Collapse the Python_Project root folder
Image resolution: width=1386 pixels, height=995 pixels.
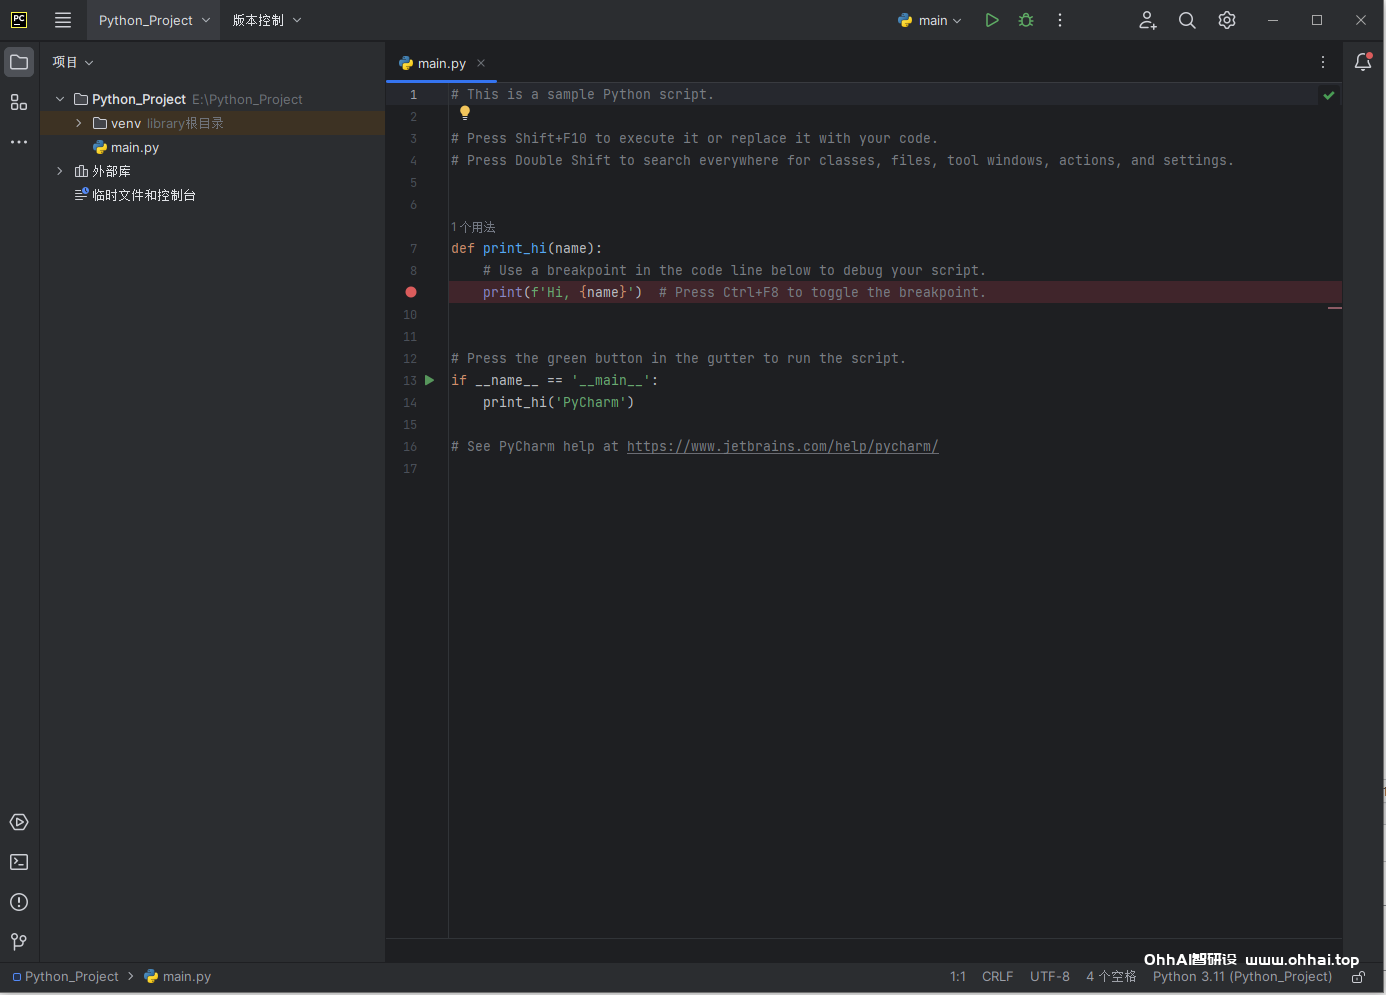click(60, 99)
